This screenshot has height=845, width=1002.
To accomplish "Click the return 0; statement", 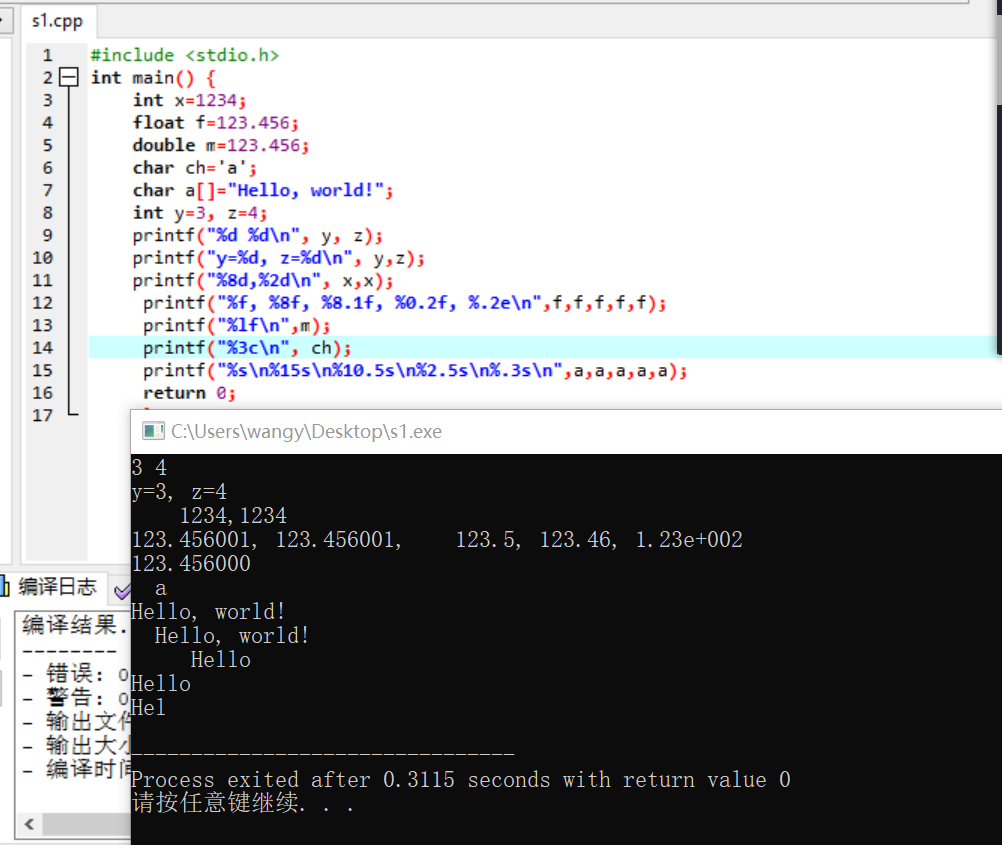I will coord(189,393).
